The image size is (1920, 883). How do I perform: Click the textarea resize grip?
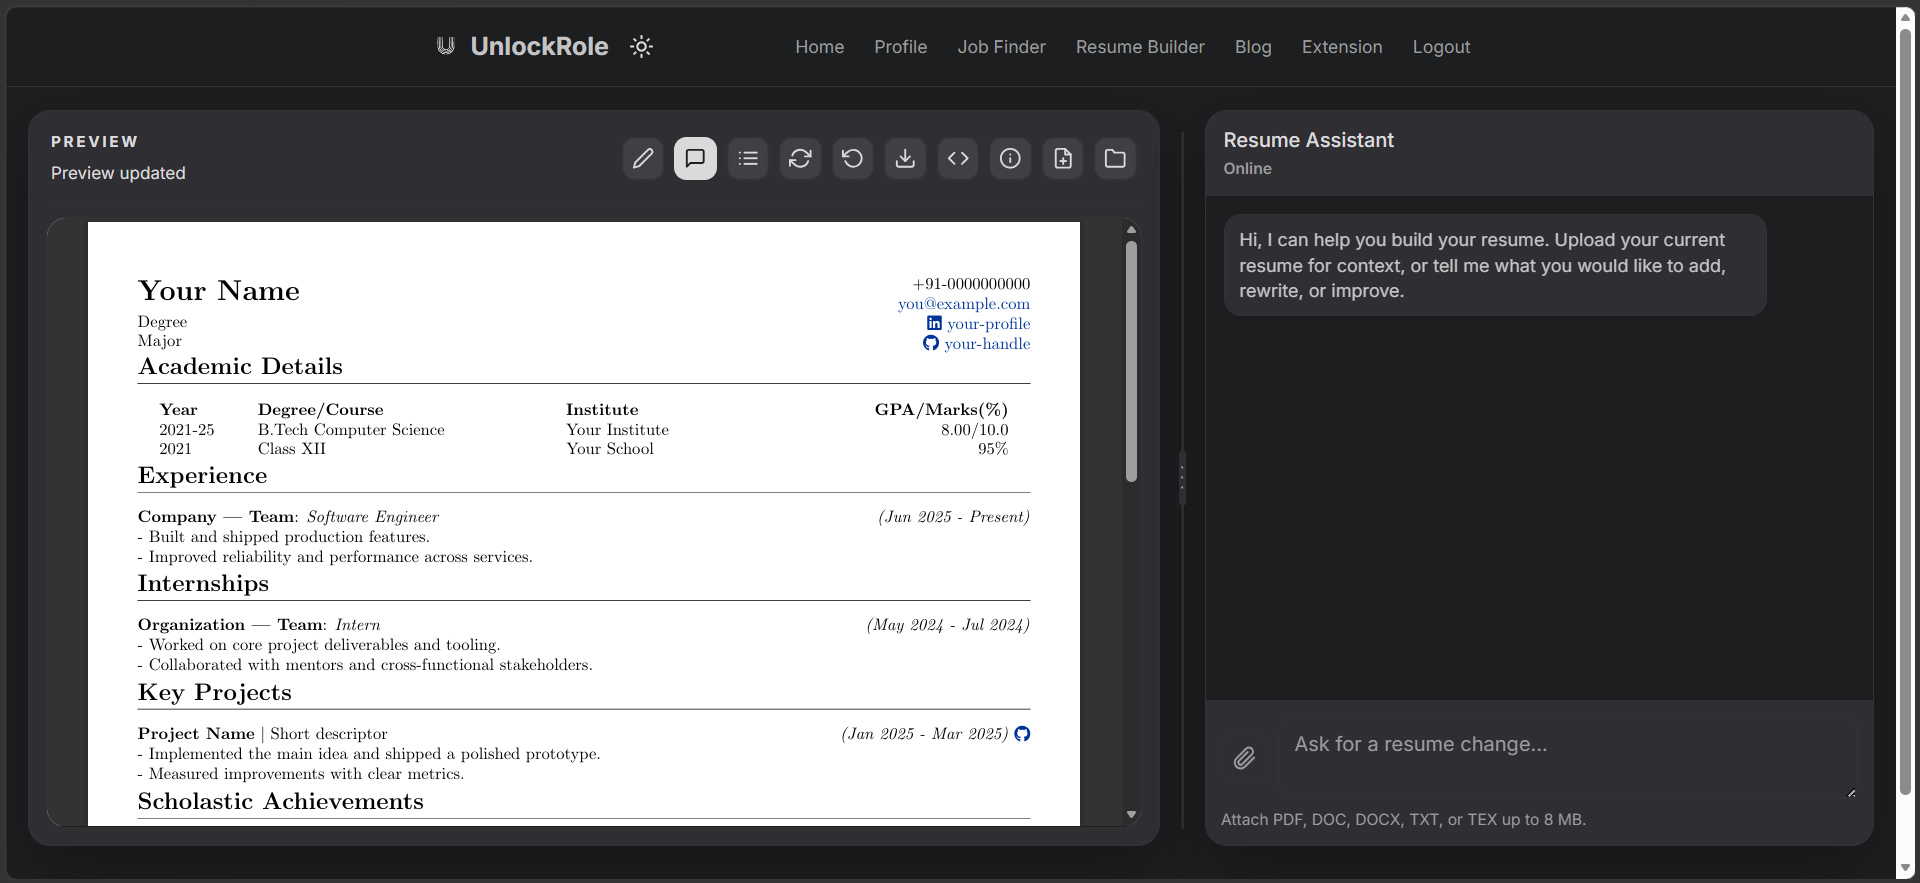point(1851,793)
